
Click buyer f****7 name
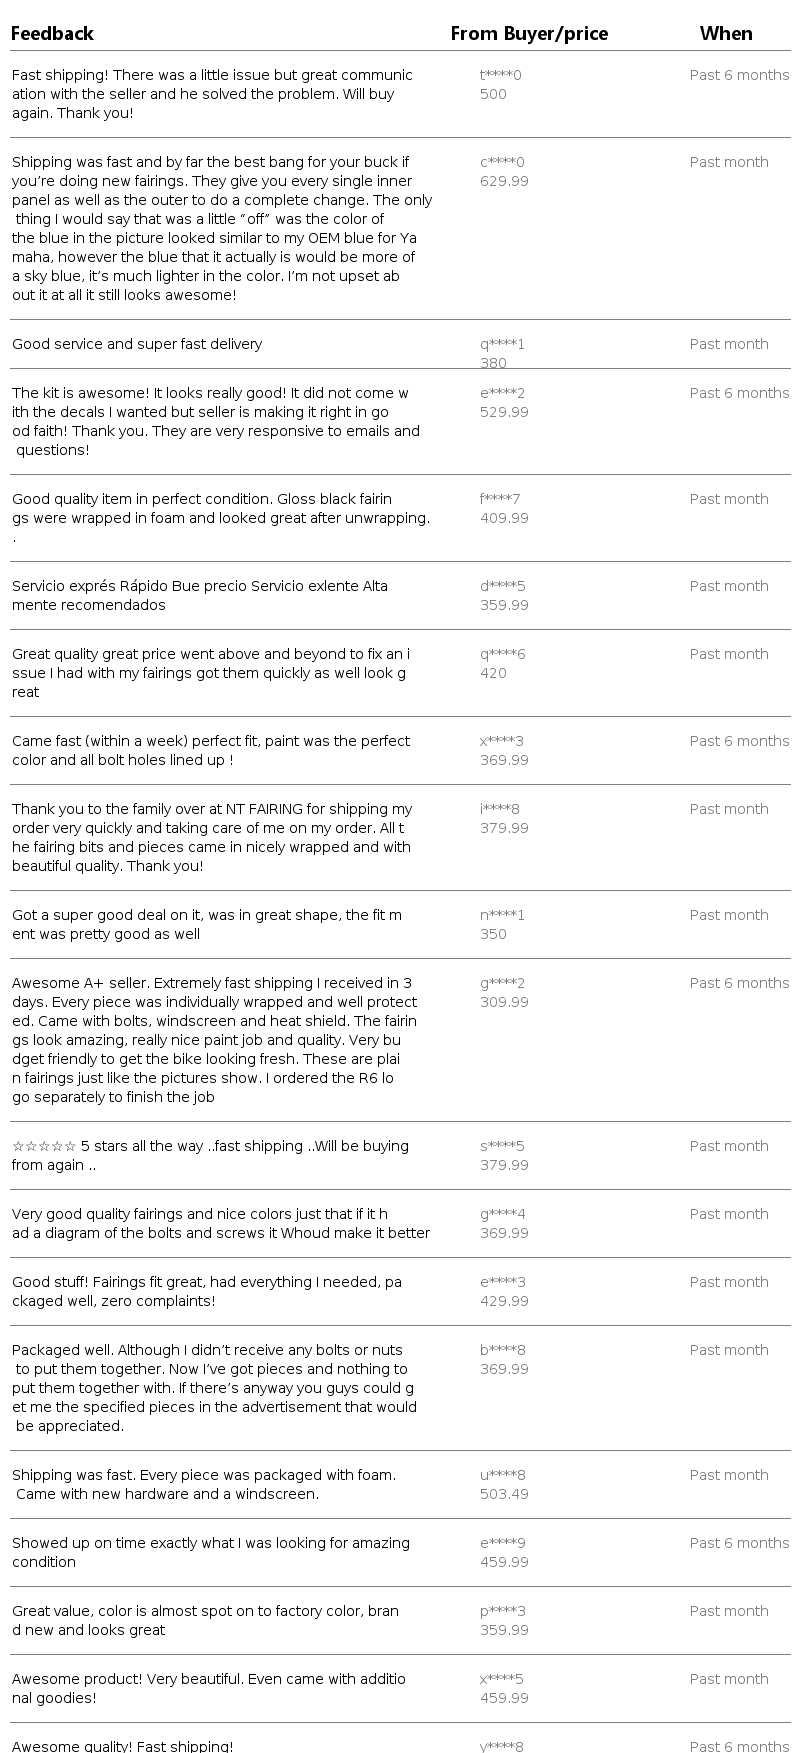pos(500,499)
